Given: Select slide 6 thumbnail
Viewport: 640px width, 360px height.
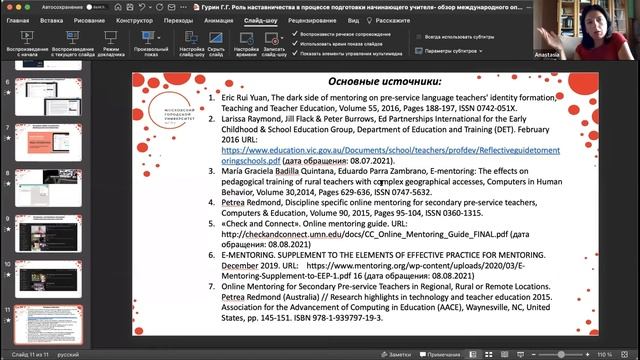Looking at the screenshot, I should click(48, 97).
